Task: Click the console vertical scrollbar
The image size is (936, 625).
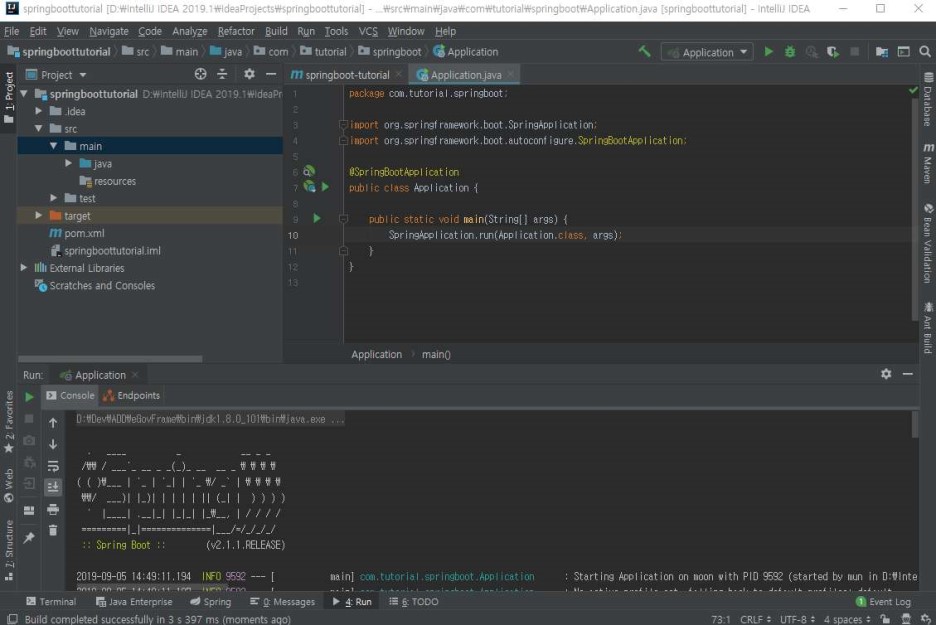Action: 915,424
